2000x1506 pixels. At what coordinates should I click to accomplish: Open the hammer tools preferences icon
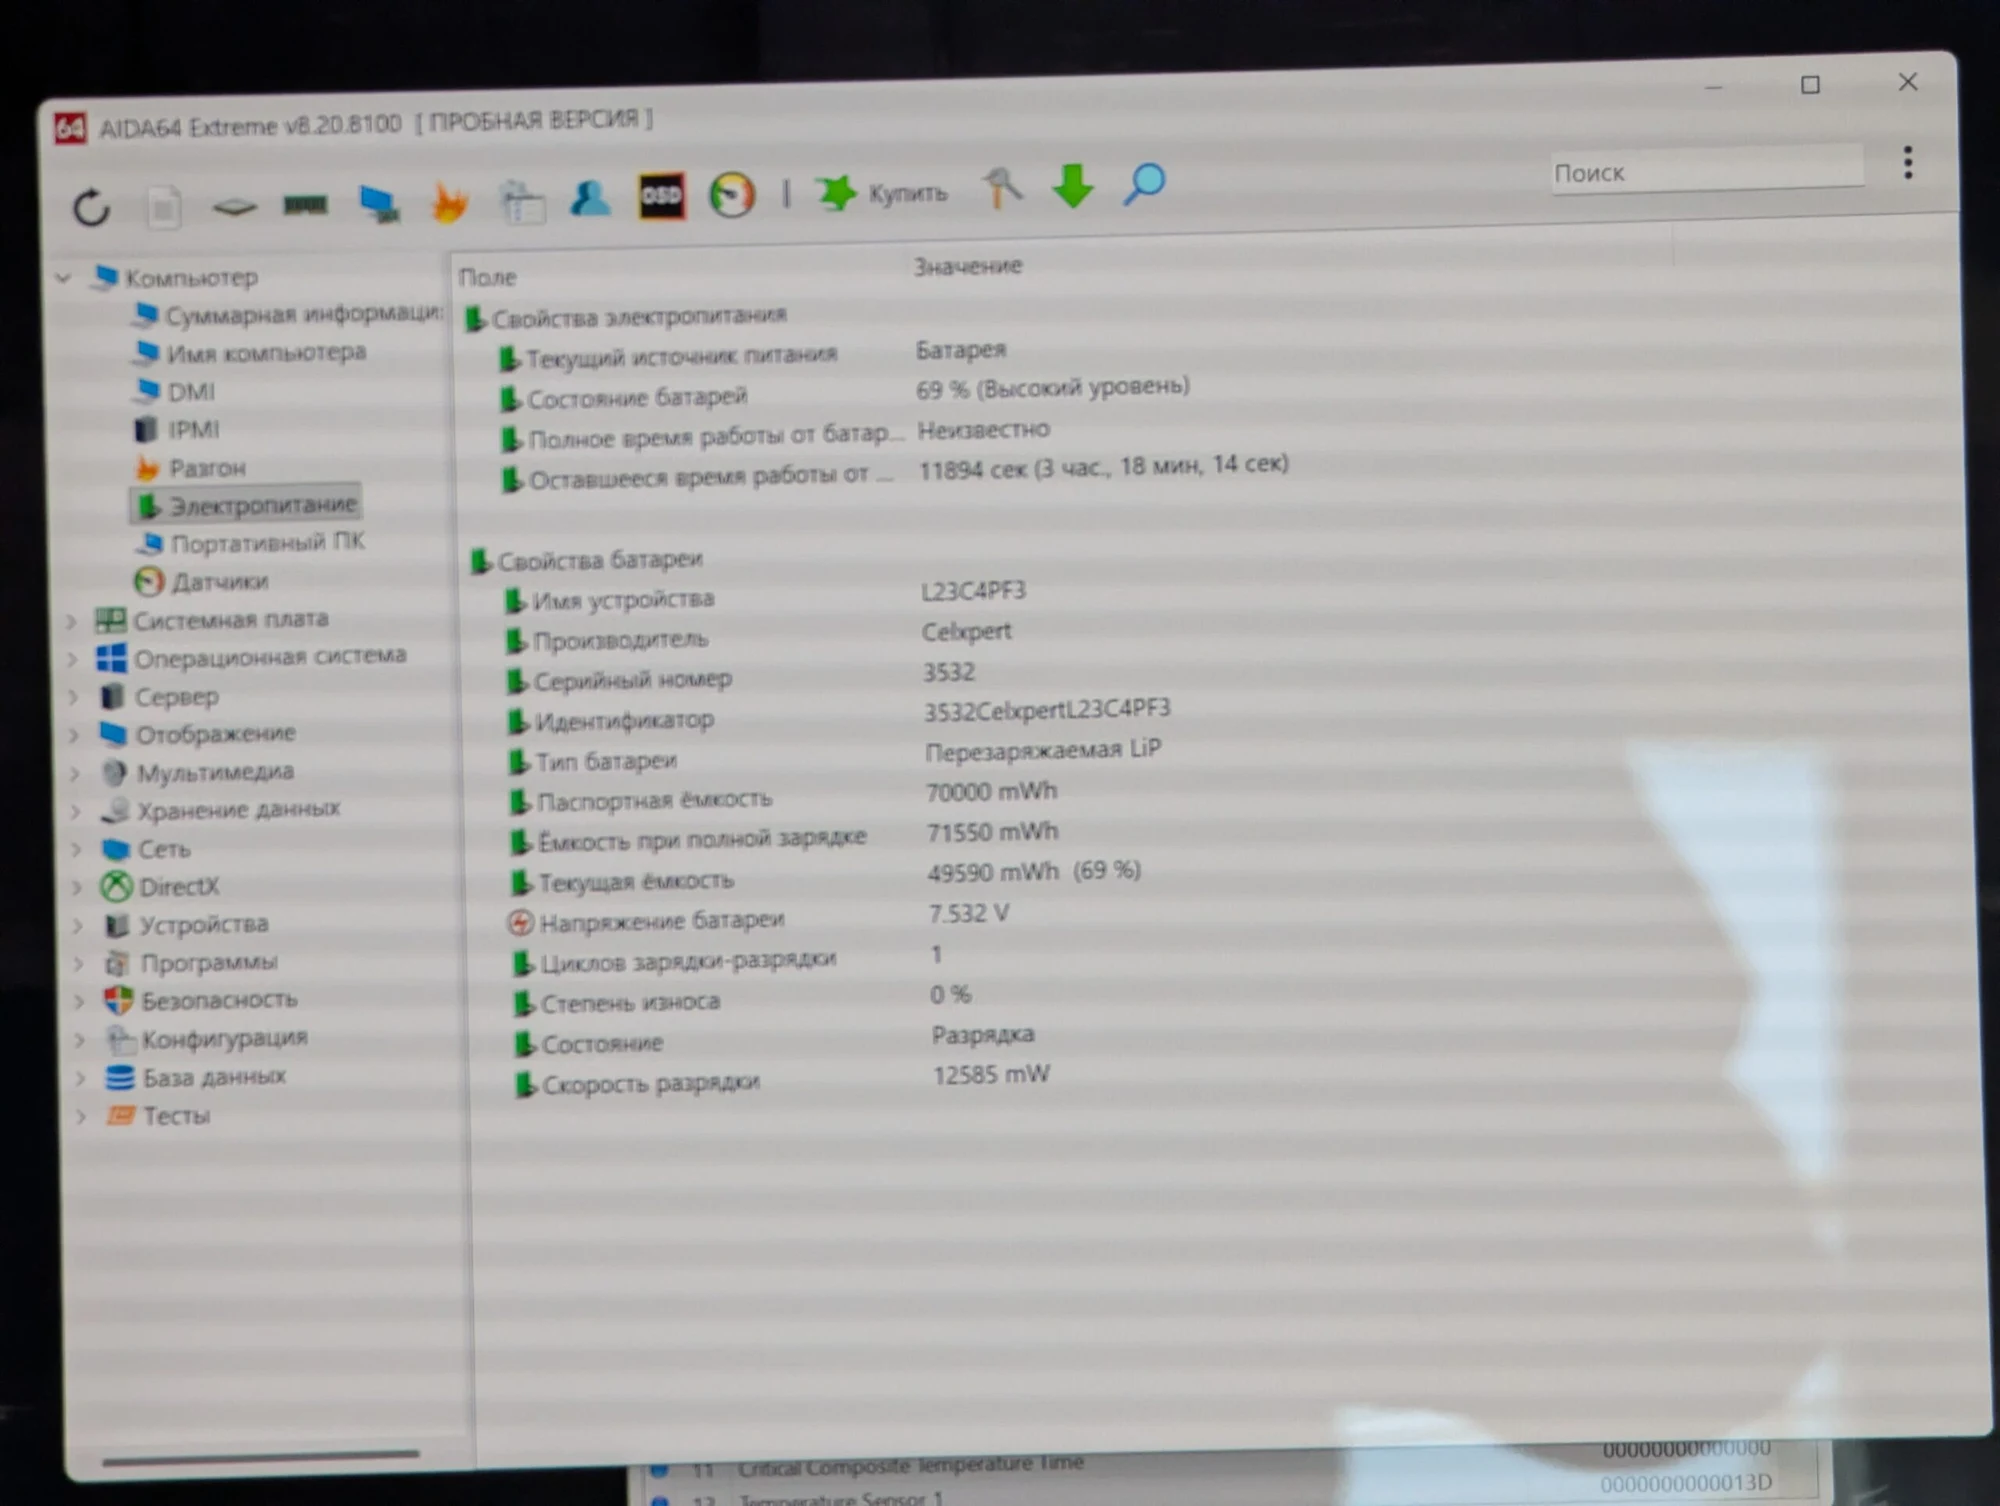coord(1002,187)
